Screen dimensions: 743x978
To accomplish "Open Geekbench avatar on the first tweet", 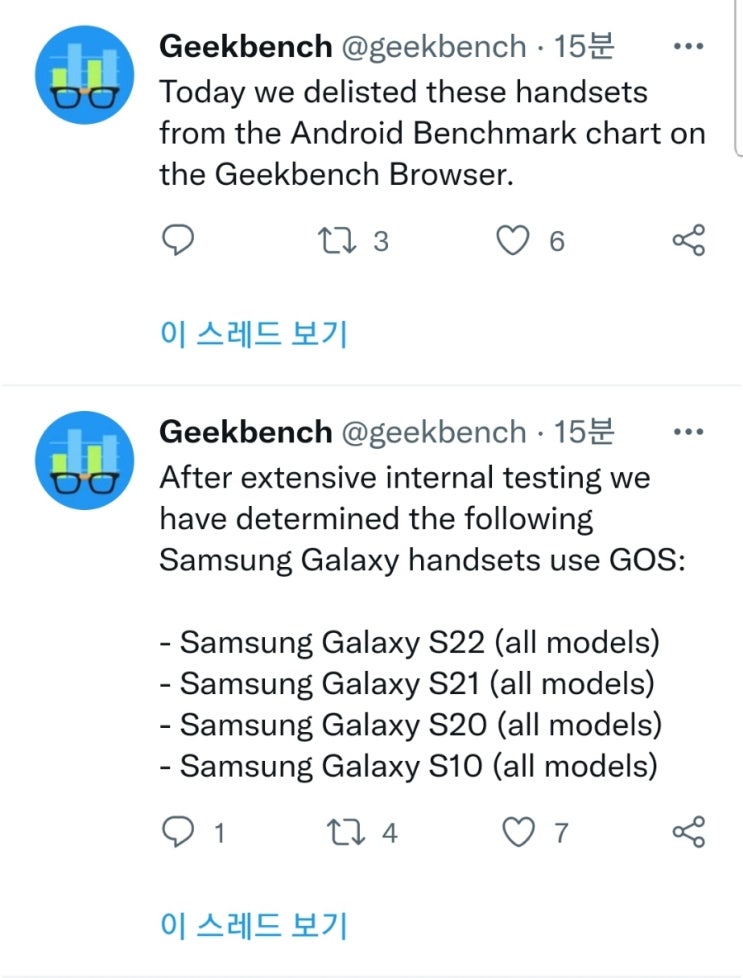I will coord(84,85).
